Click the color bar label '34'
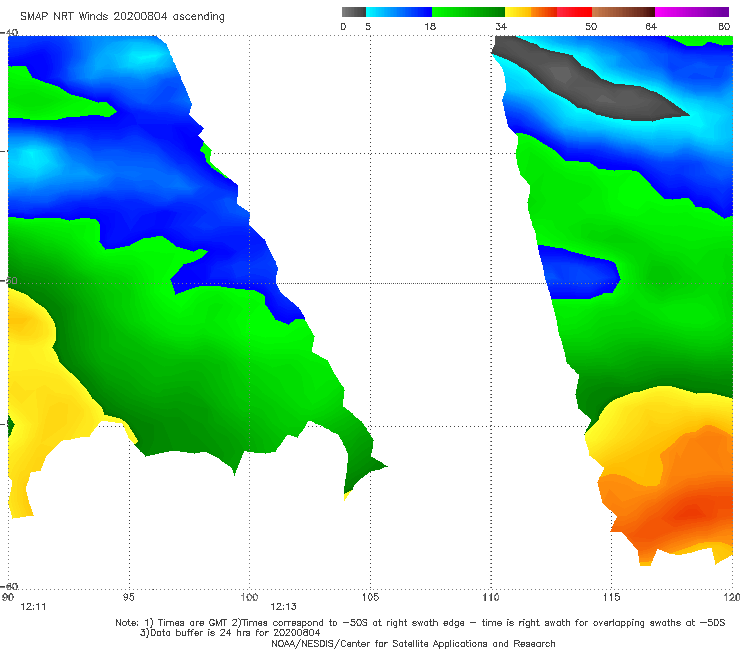Viewport: 740px width, 650px height. coord(501,26)
